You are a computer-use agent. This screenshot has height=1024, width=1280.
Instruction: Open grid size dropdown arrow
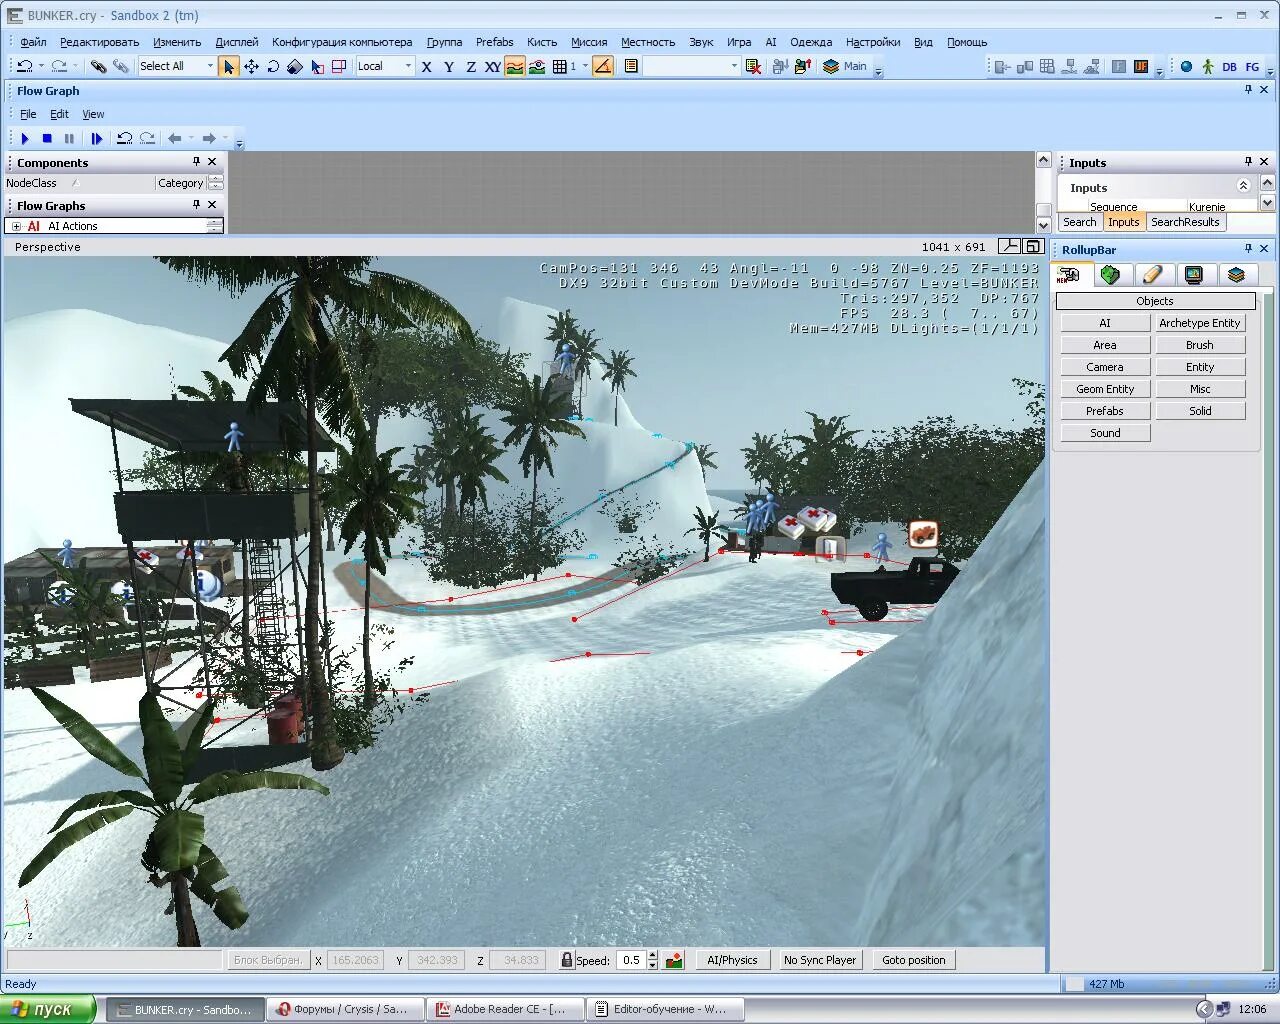585,66
